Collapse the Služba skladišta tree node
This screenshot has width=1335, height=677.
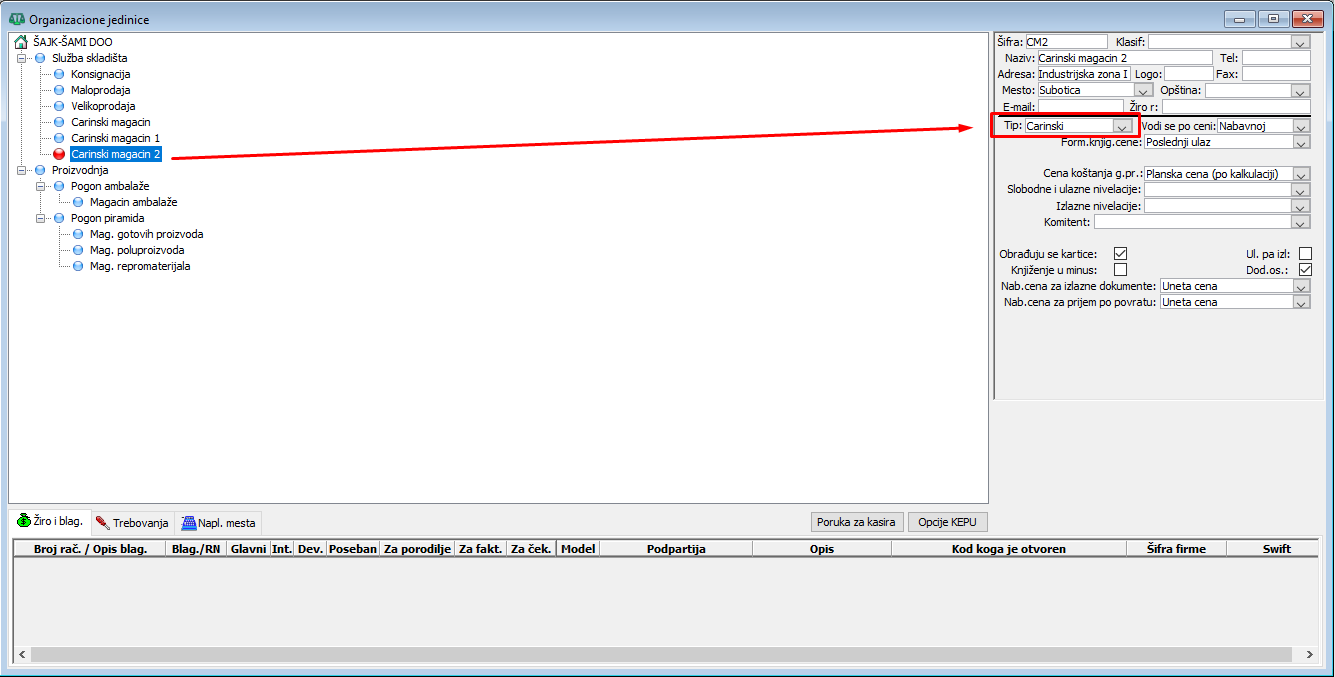[21, 58]
